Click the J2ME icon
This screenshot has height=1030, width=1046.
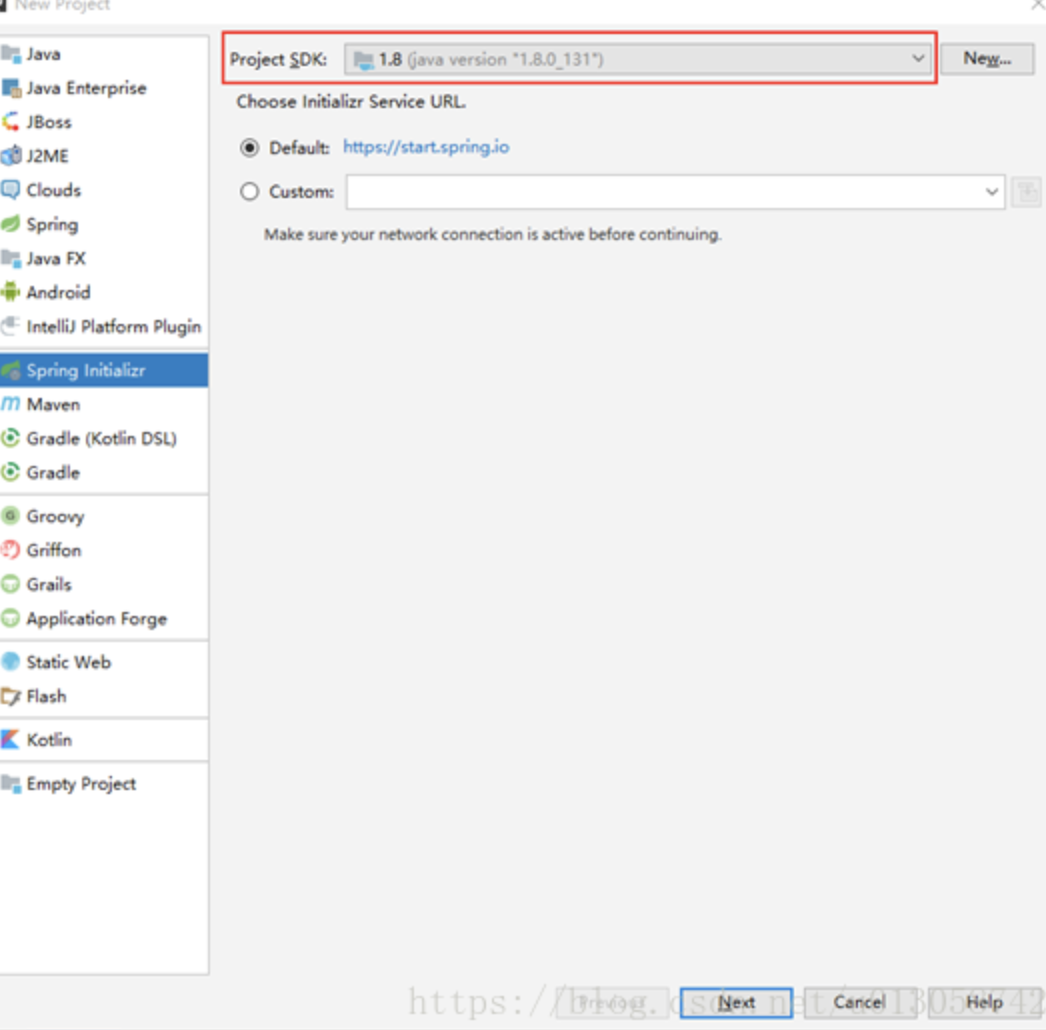[11, 155]
